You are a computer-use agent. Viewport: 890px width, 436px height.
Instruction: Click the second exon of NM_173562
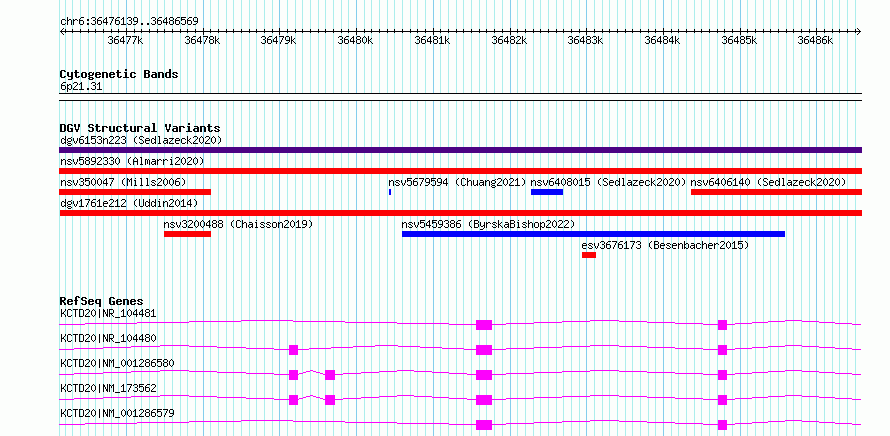point(330,400)
